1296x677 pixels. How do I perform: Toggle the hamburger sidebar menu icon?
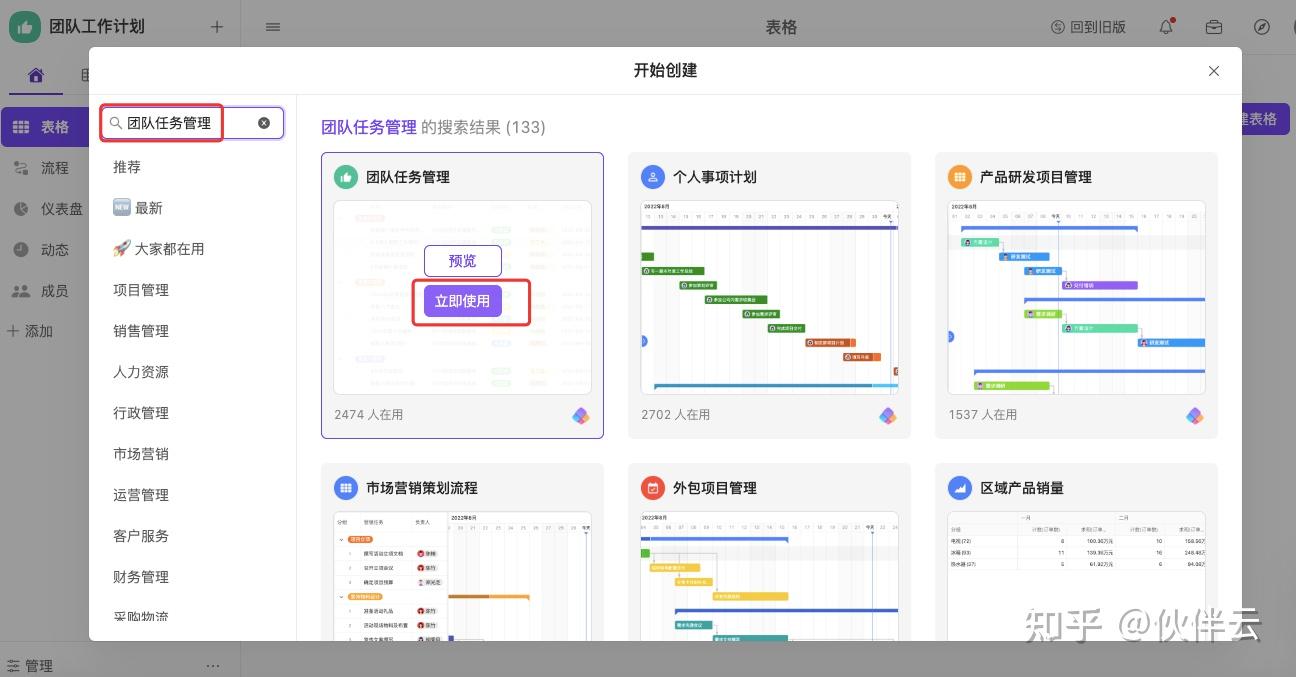273,27
